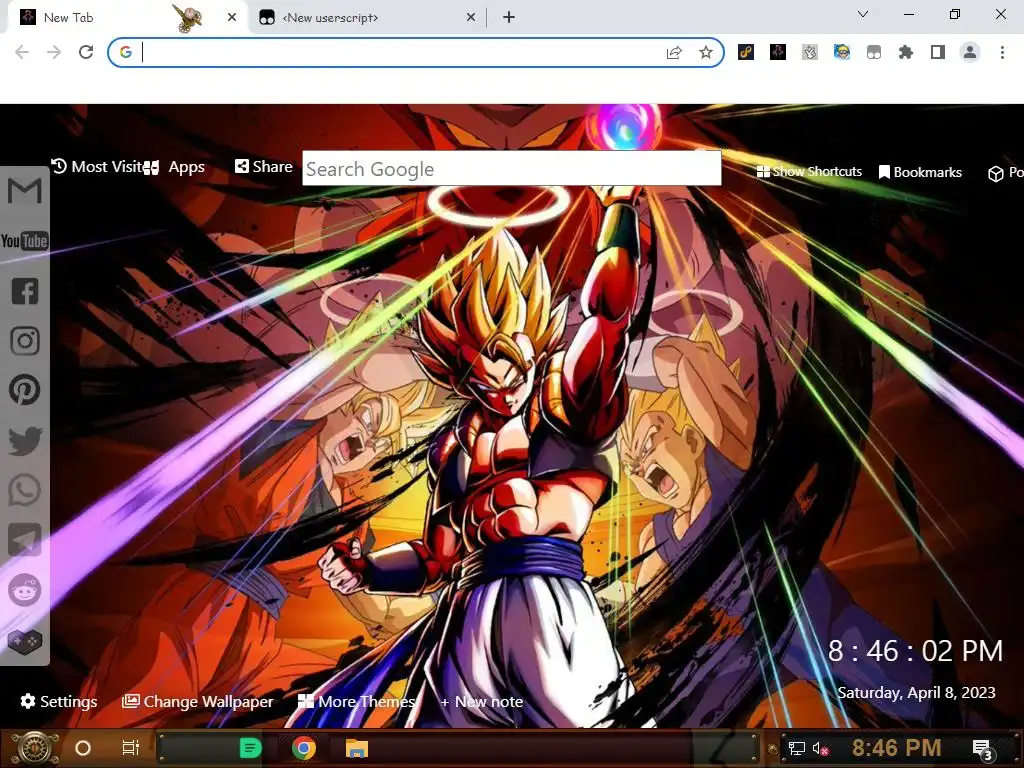Toggle Show Shortcuts
The image size is (1024, 768).
[x=809, y=172]
